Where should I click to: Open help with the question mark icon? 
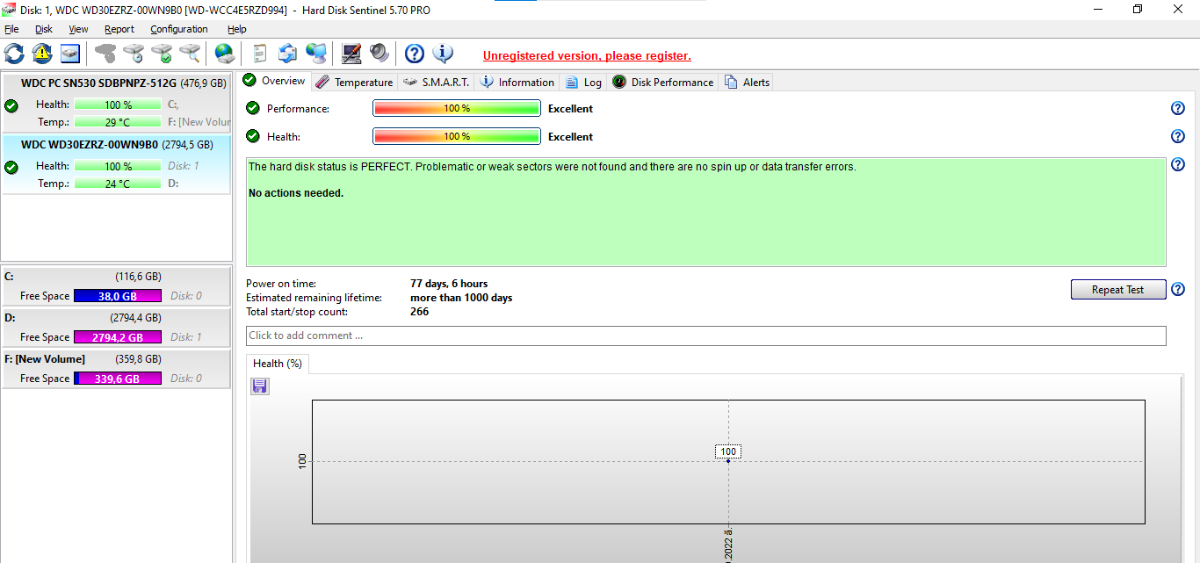click(x=414, y=53)
